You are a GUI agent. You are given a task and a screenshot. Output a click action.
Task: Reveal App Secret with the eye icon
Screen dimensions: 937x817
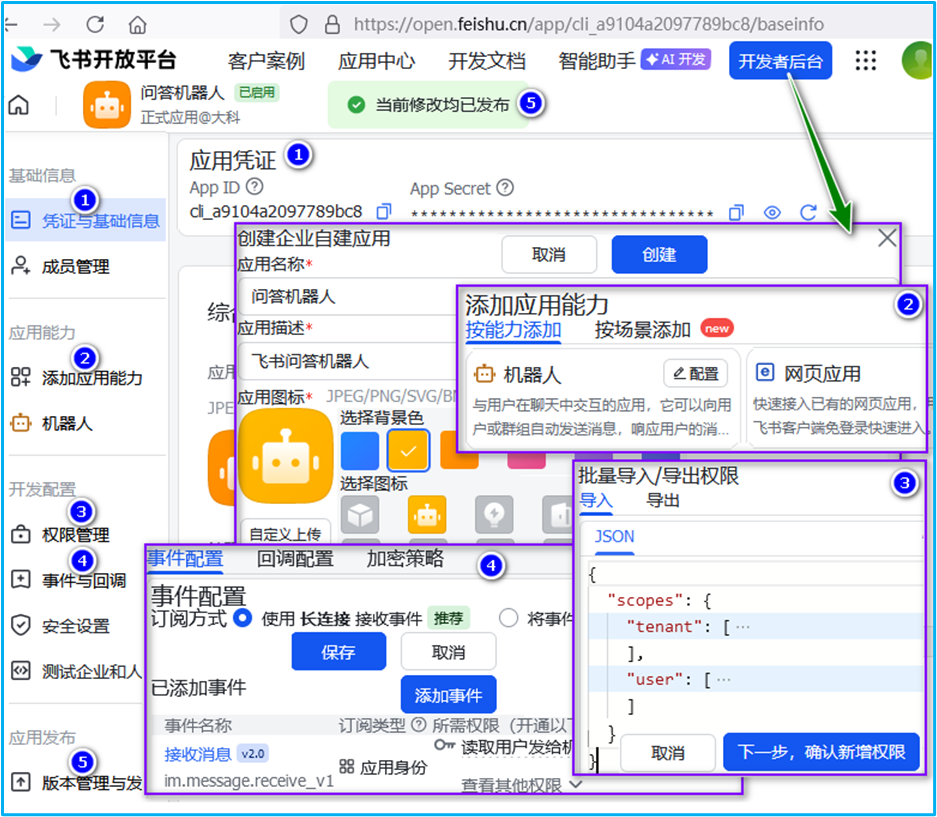(772, 212)
